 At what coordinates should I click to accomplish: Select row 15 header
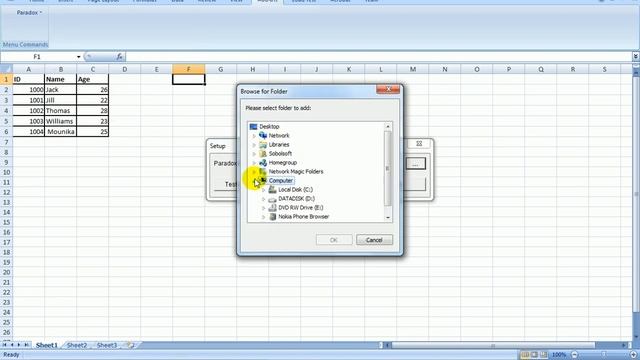(6, 222)
